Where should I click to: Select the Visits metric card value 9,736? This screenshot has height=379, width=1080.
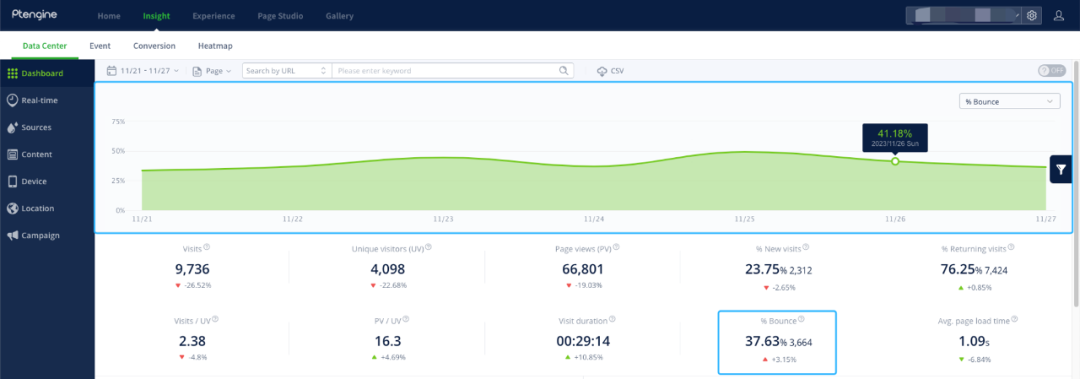193,269
